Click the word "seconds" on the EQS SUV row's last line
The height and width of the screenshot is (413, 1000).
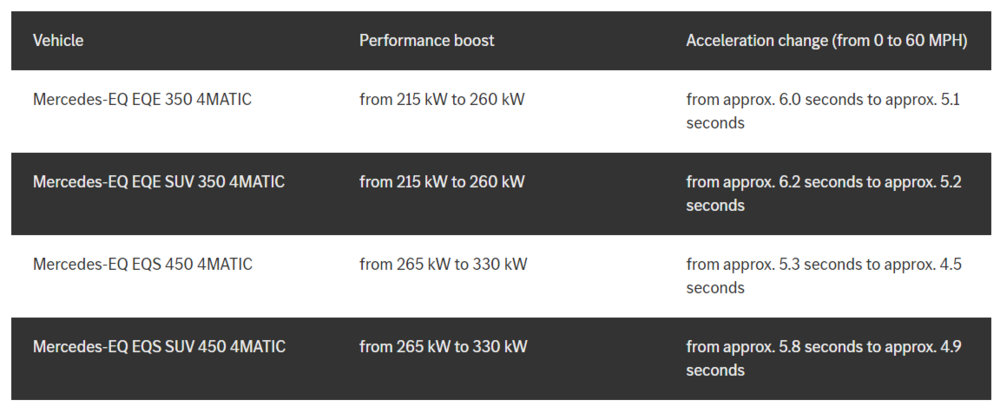715,370
